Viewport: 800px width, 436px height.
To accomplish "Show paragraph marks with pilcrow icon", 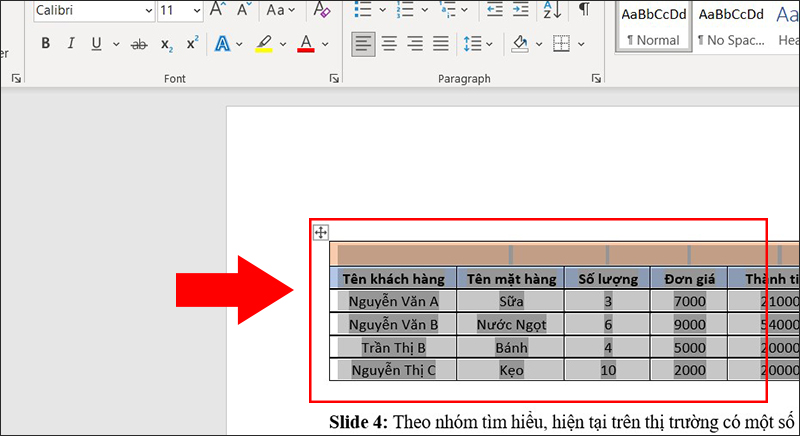I will click(x=584, y=10).
